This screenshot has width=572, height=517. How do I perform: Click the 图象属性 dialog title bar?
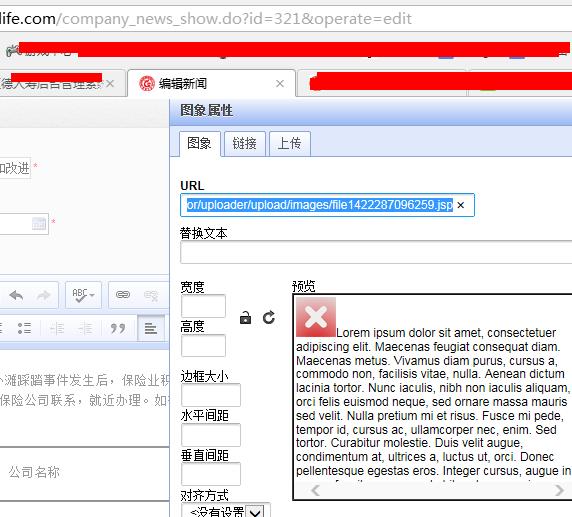pos(371,111)
